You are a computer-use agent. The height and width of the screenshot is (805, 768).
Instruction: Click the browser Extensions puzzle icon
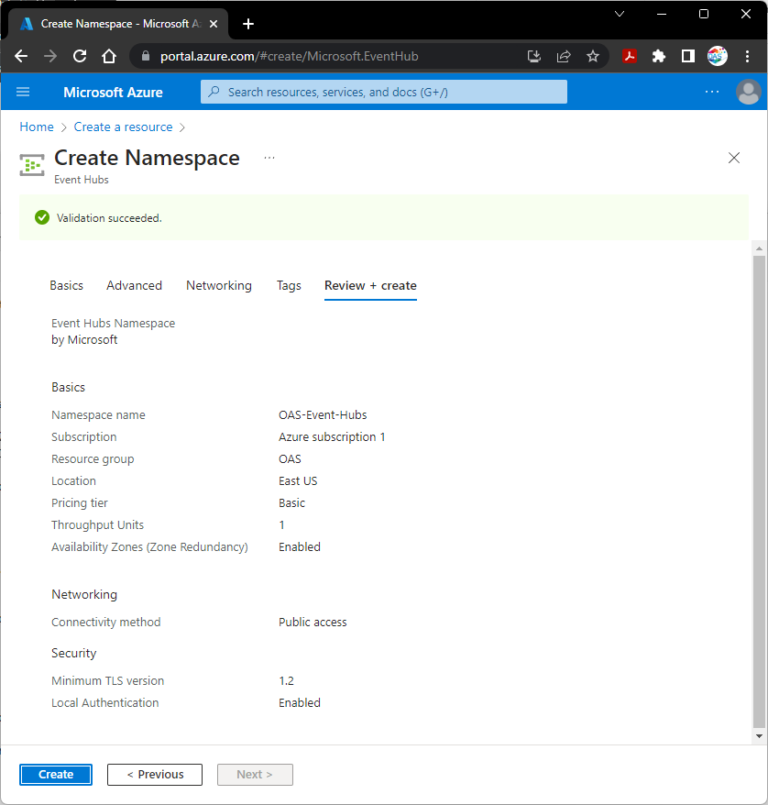[658, 57]
